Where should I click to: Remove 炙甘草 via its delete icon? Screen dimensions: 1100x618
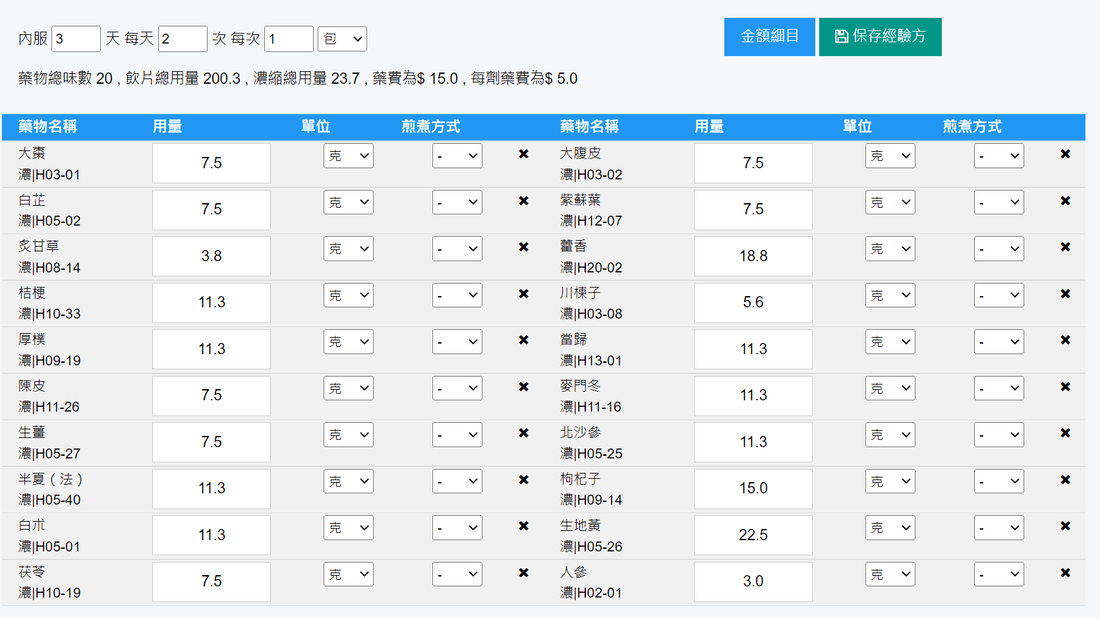[x=523, y=247]
